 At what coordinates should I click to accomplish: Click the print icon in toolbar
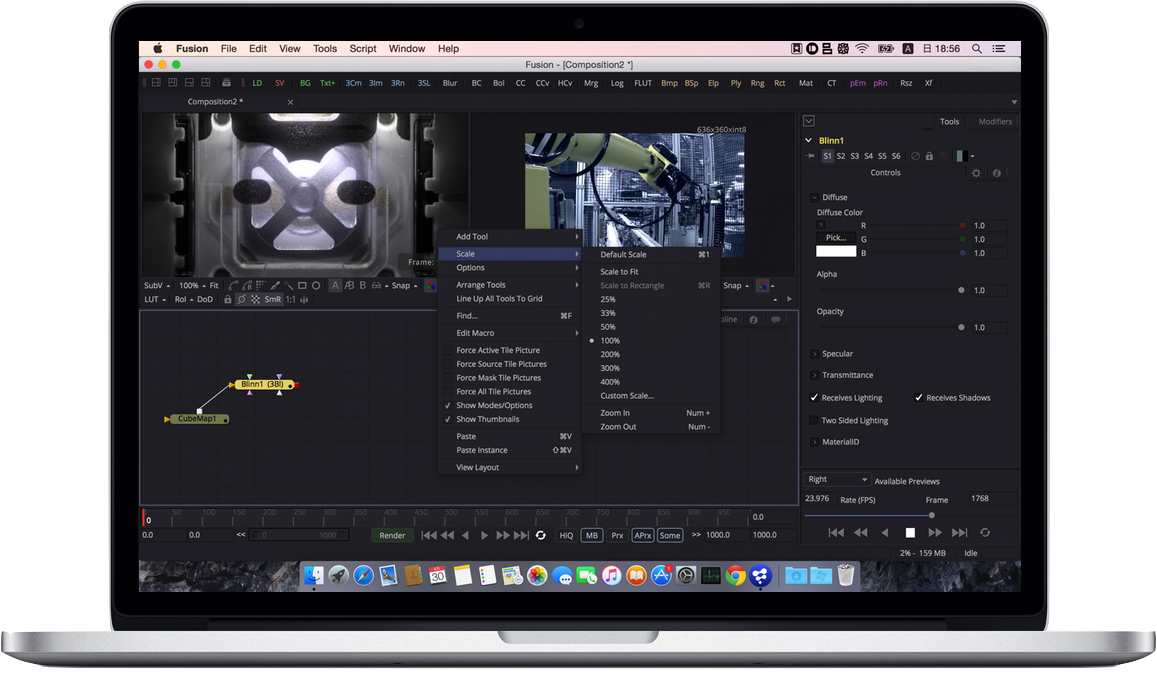click(227, 83)
